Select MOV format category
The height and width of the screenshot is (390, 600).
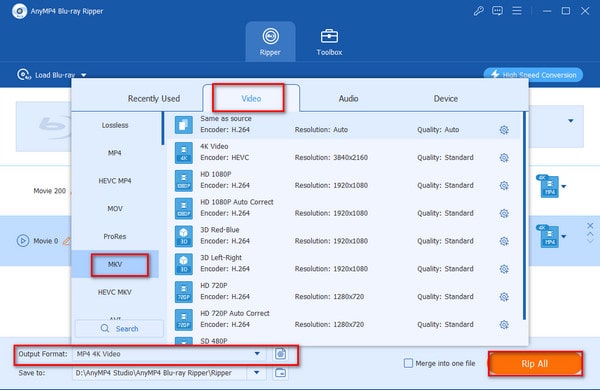click(115, 209)
